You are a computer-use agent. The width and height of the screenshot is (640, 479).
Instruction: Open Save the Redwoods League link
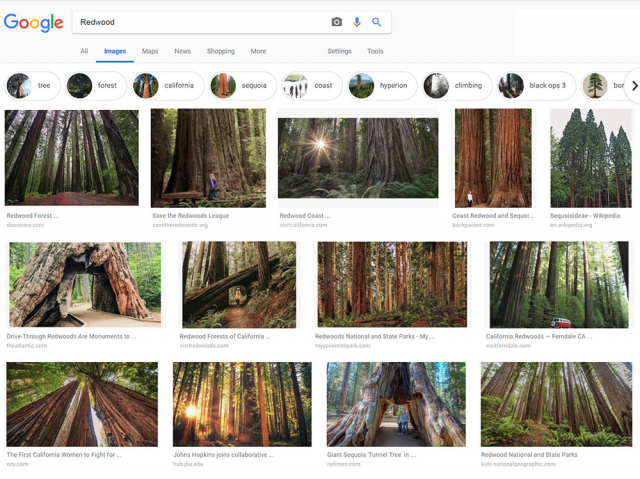pos(190,215)
